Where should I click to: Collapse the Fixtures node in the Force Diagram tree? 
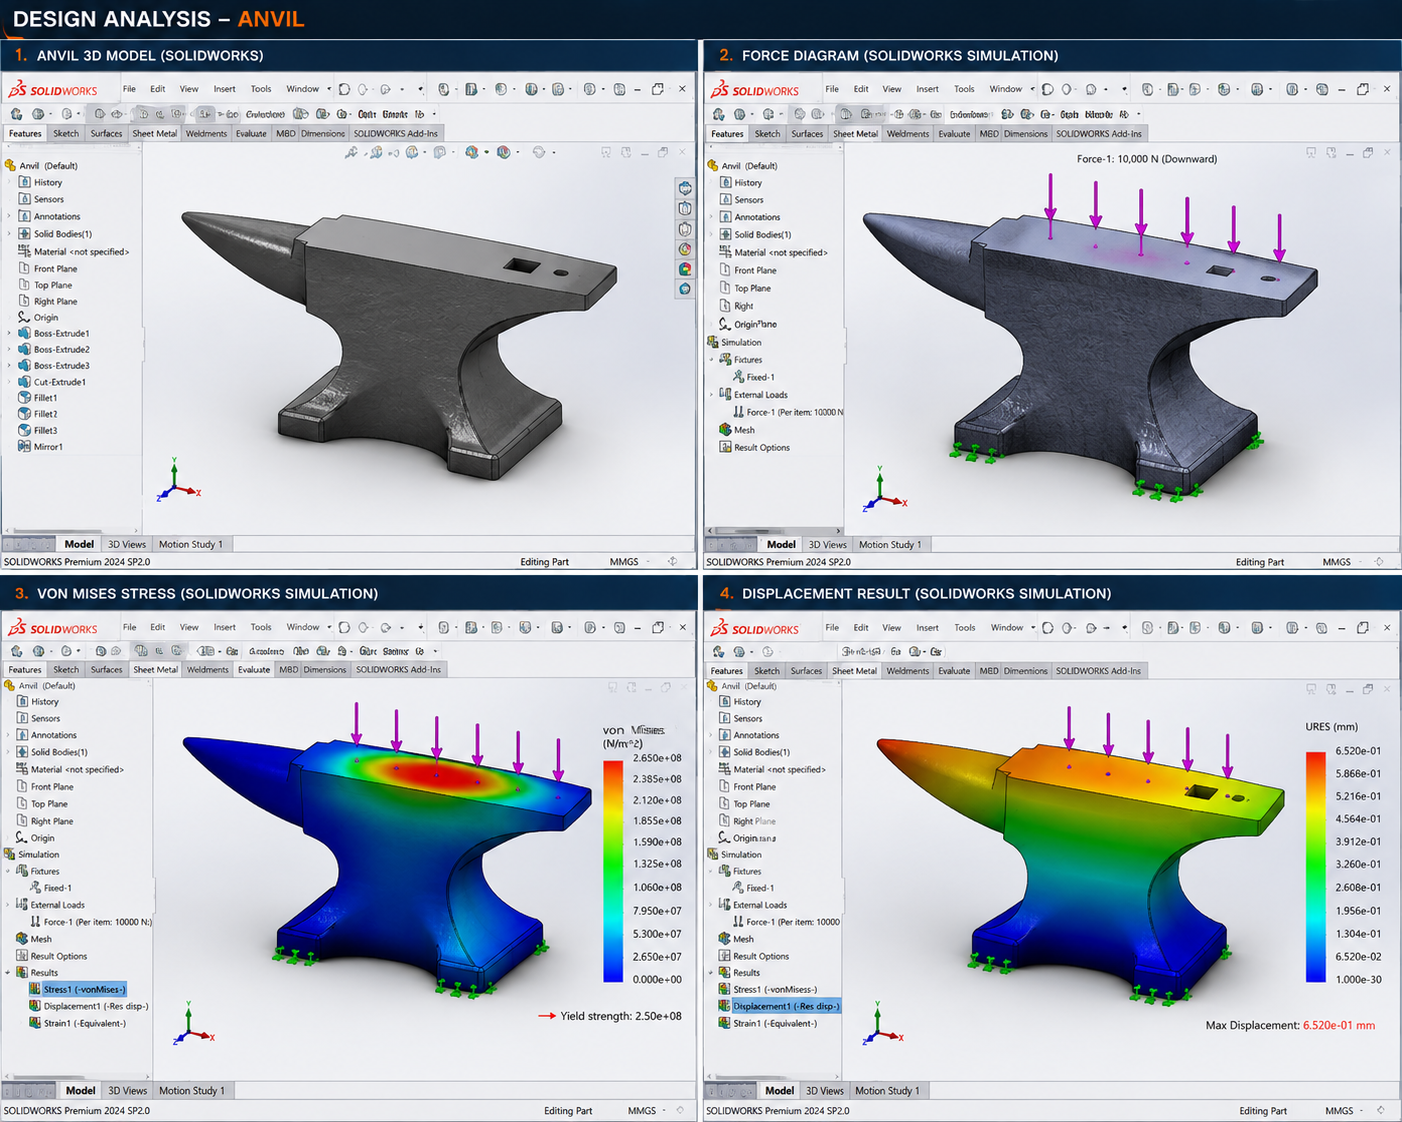(712, 360)
